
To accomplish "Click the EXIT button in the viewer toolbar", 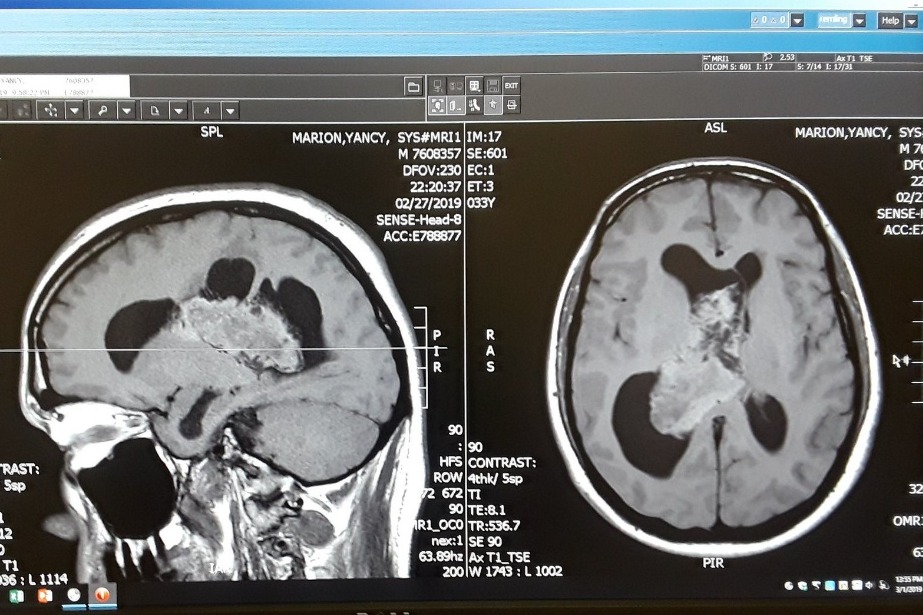I will pyautogui.click(x=511, y=86).
